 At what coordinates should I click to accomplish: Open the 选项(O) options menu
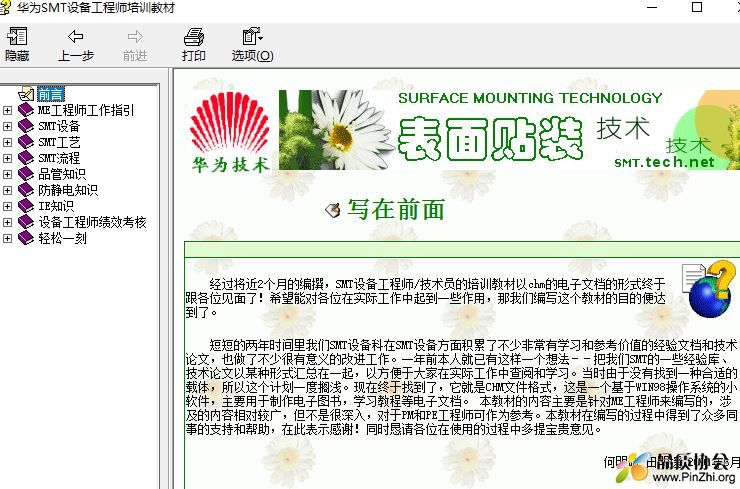(x=252, y=44)
